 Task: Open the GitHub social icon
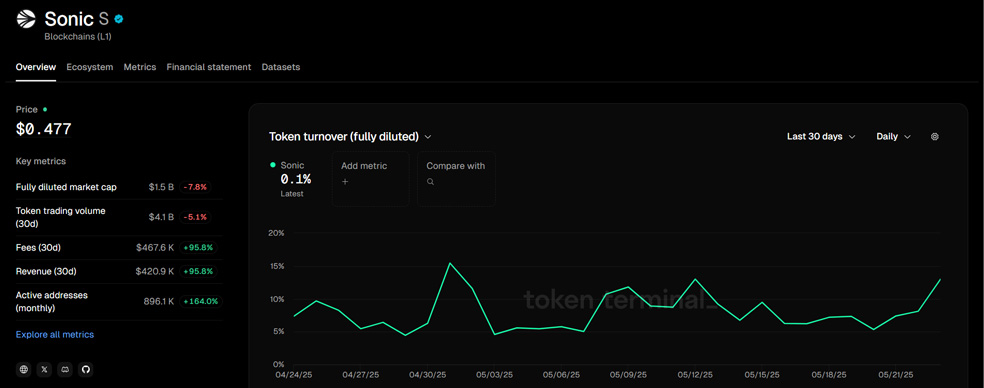(85, 369)
